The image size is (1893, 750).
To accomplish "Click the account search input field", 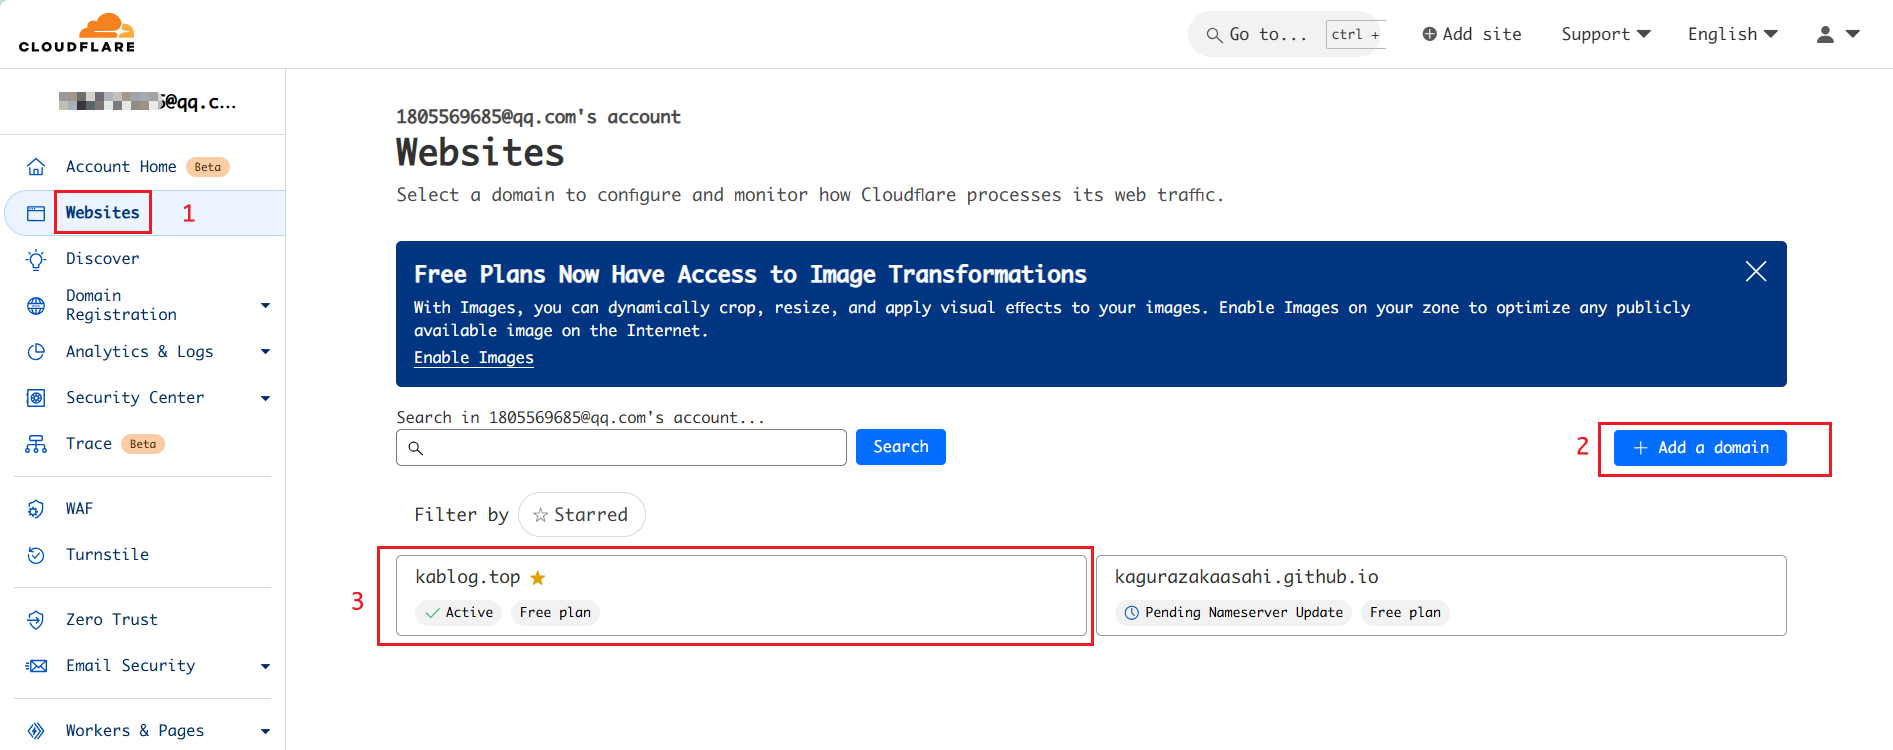I will pyautogui.click(x=621, y=448).
